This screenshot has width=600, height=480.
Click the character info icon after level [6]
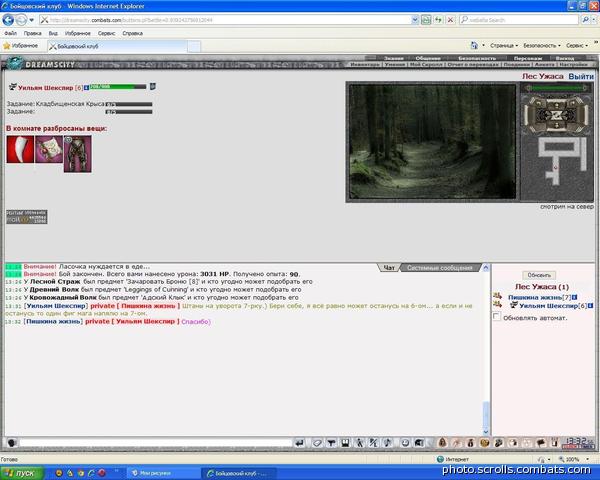coord(86,88)
